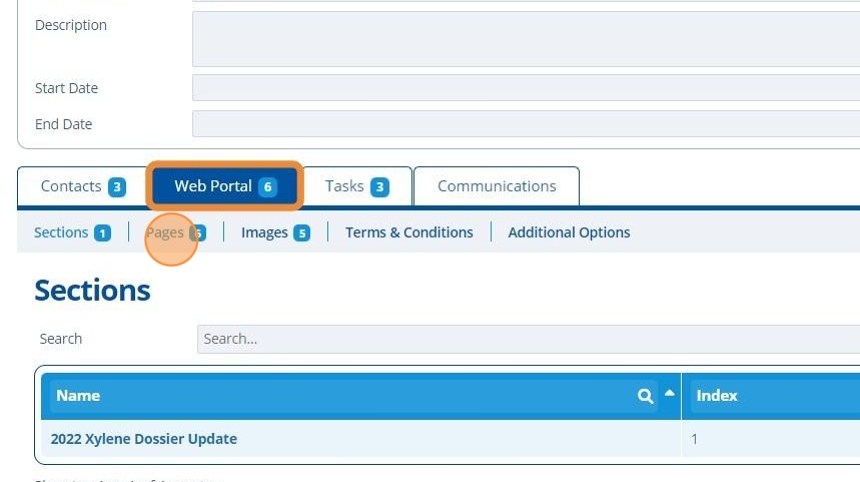Go to the Pages sub-tab
The height and width of the screenshot is (482, 860).
165,233
